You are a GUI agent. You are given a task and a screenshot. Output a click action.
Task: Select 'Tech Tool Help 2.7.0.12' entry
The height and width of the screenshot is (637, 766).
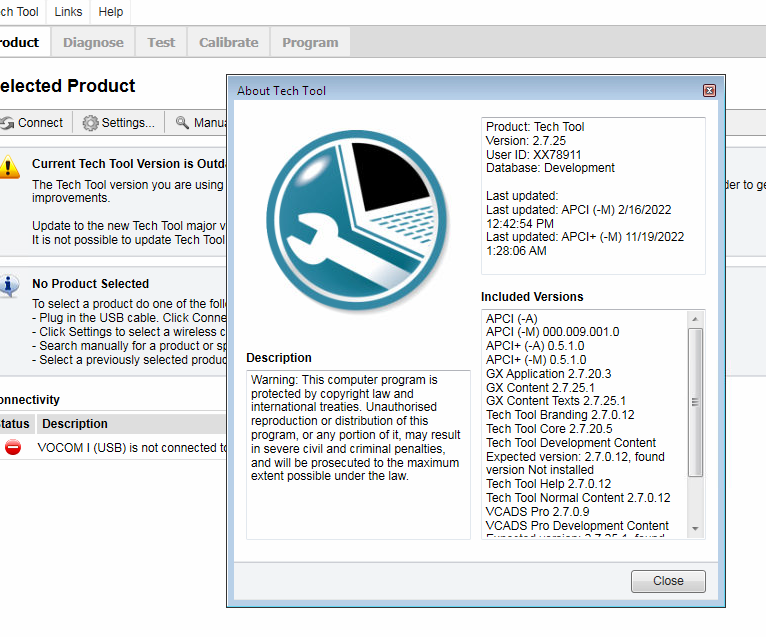click(x=548, y=484)
